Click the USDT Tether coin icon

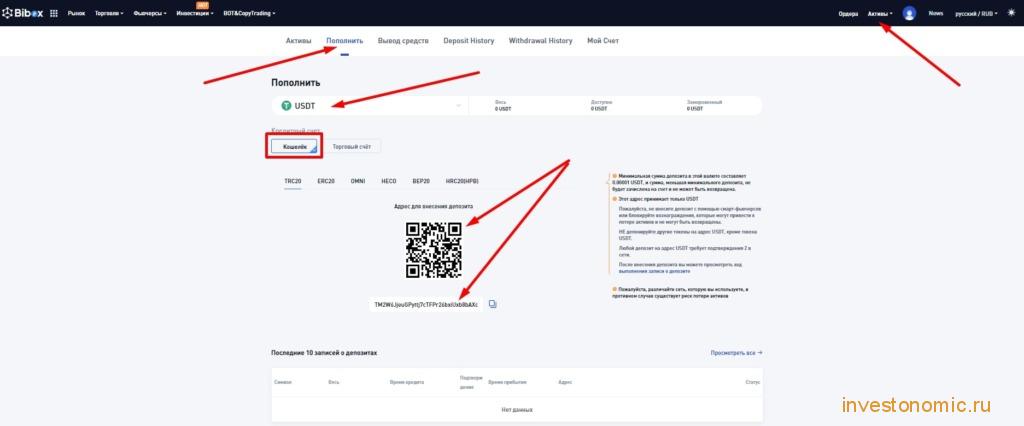(286, 105)
